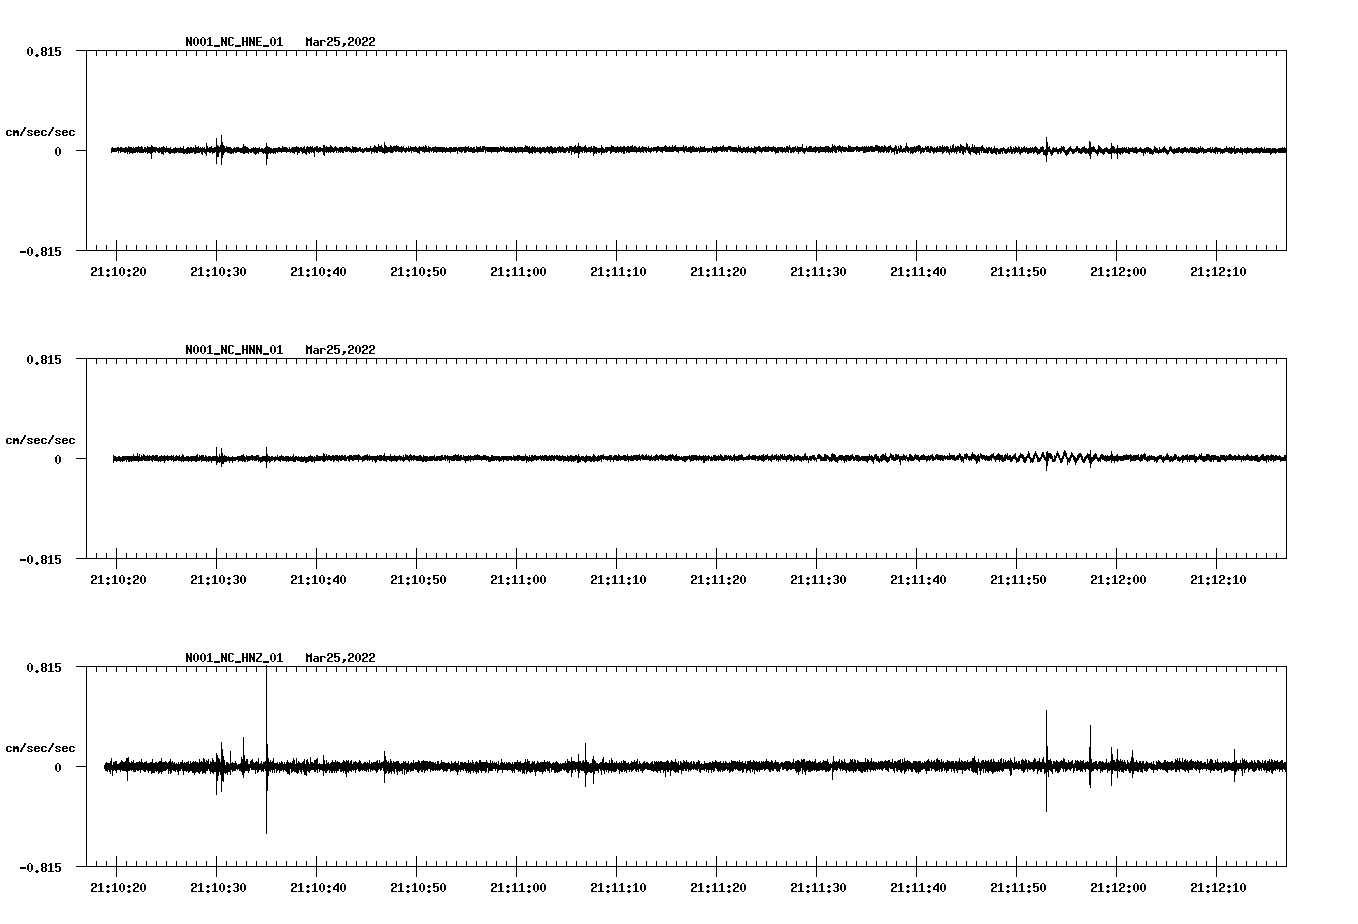Click the 21:12:10 time label under HNN plot
The width and height of the screenshot is (1358, 924).
[x=1218, y=579]
